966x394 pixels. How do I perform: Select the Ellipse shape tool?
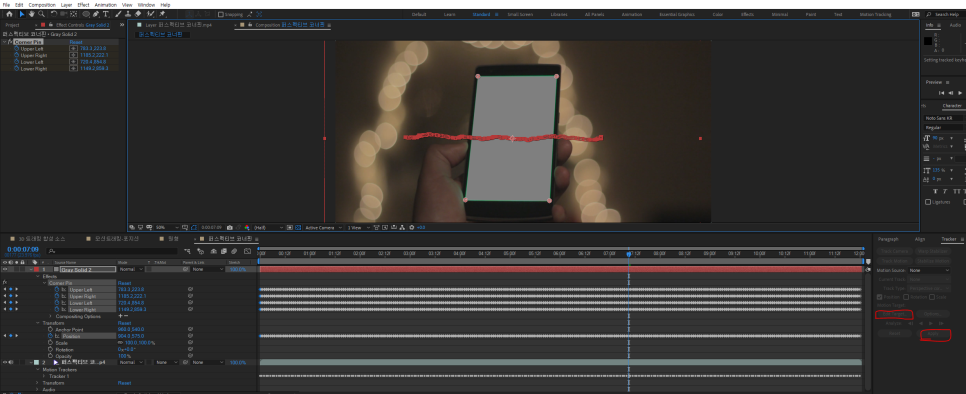tap(86, 14)
